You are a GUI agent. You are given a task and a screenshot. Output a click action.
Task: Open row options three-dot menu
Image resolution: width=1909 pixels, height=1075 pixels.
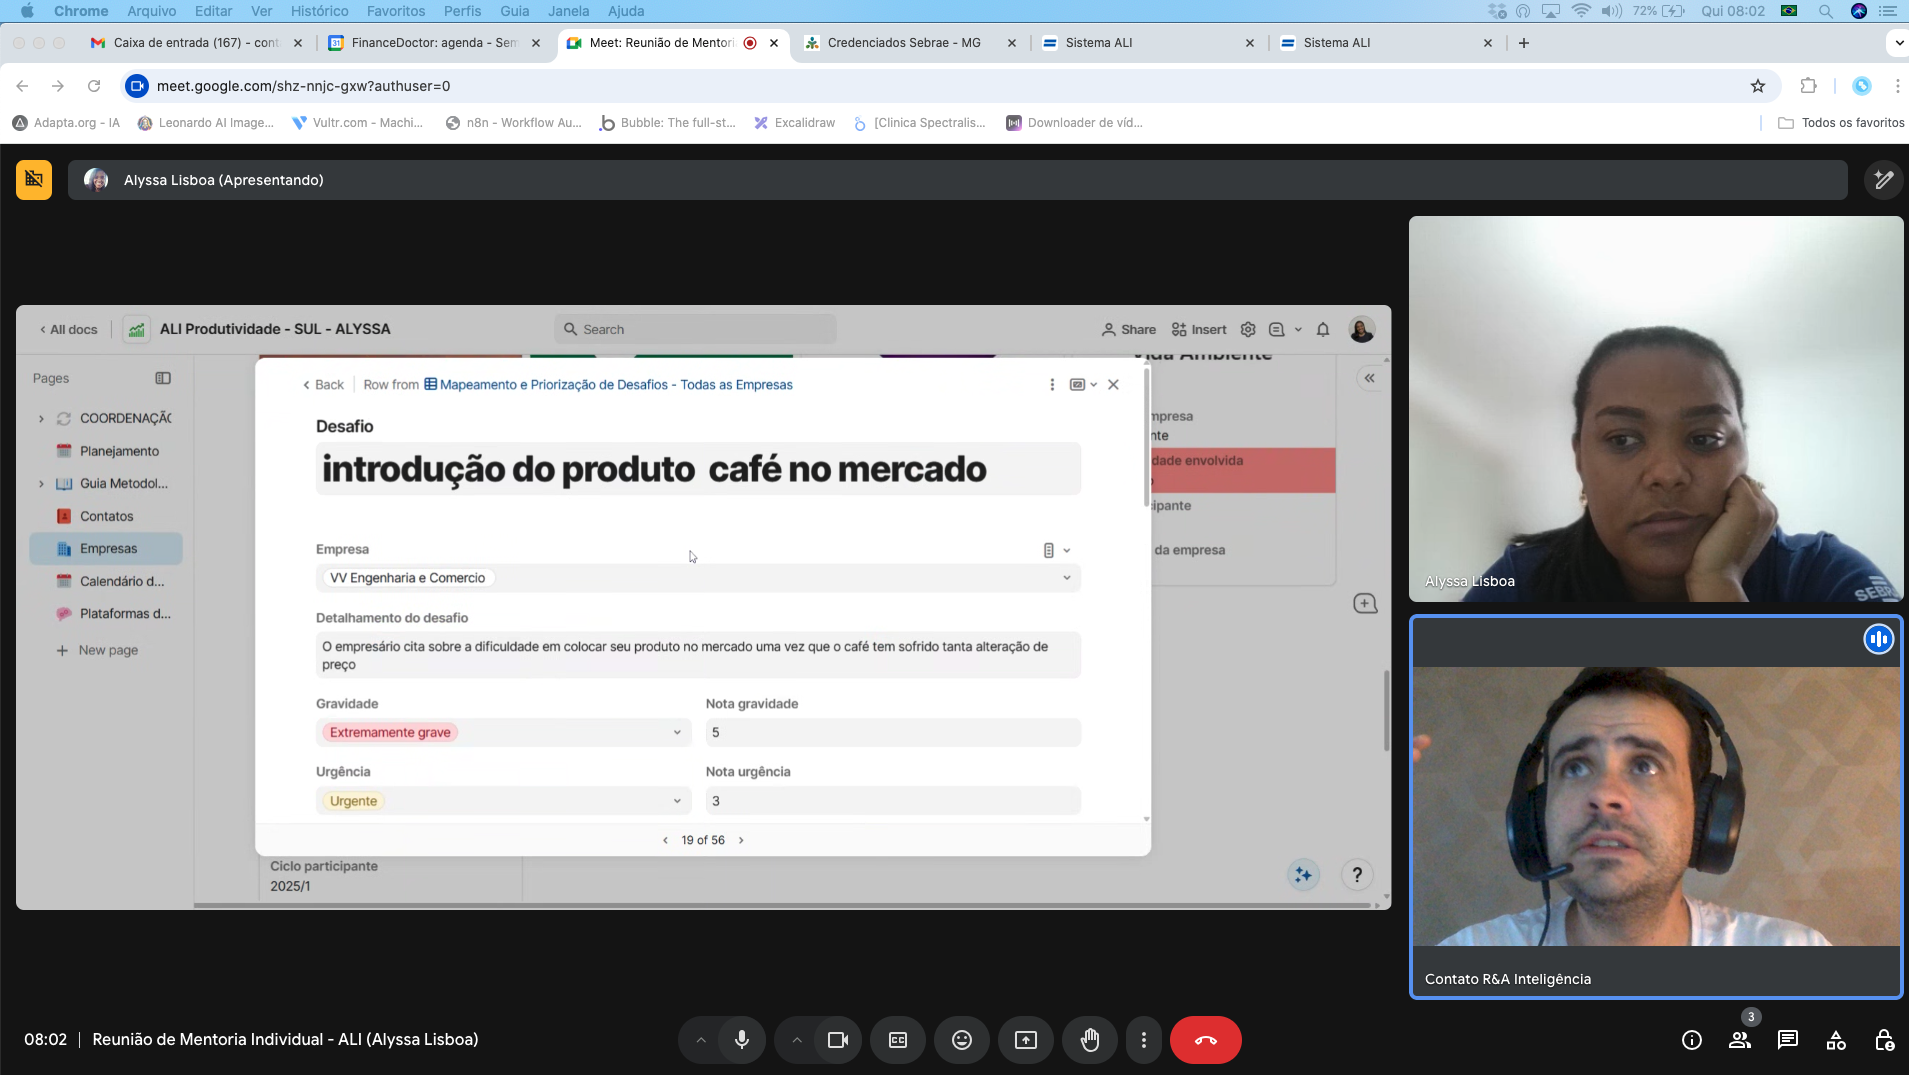(x=1052, y=385)
